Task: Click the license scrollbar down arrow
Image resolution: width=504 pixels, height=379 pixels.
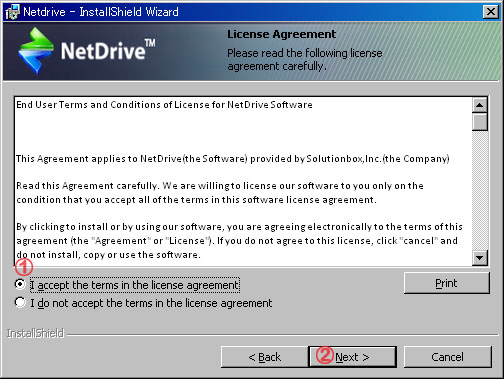Action: click(x=480, y=258)
